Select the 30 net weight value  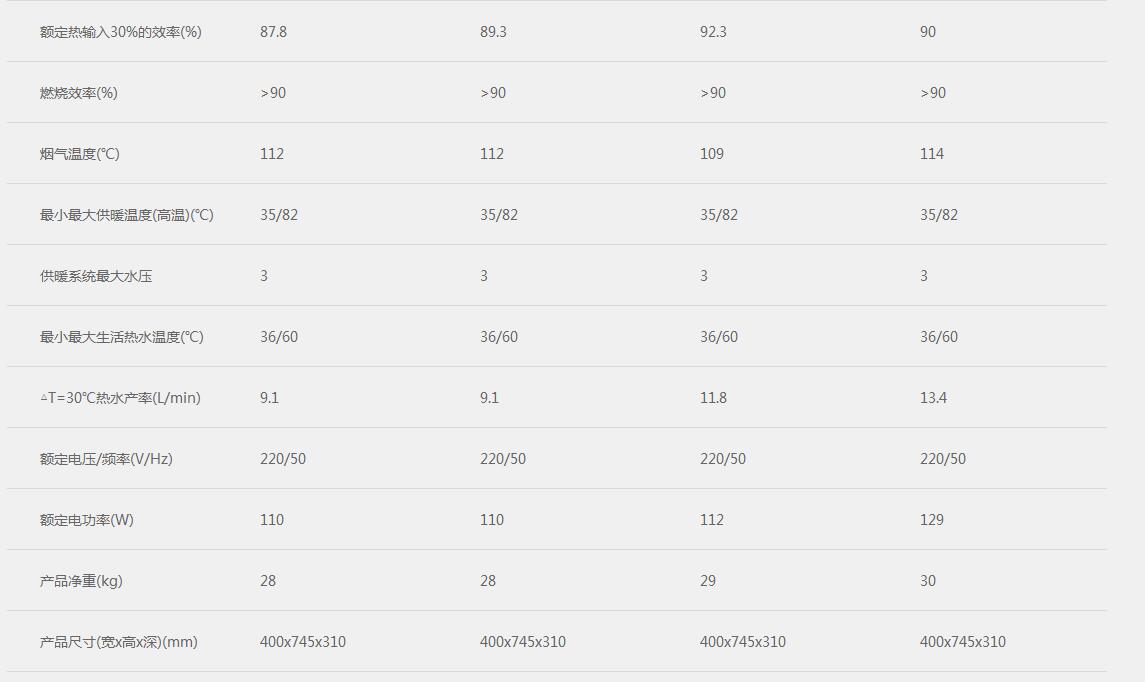tap(928, 581)
